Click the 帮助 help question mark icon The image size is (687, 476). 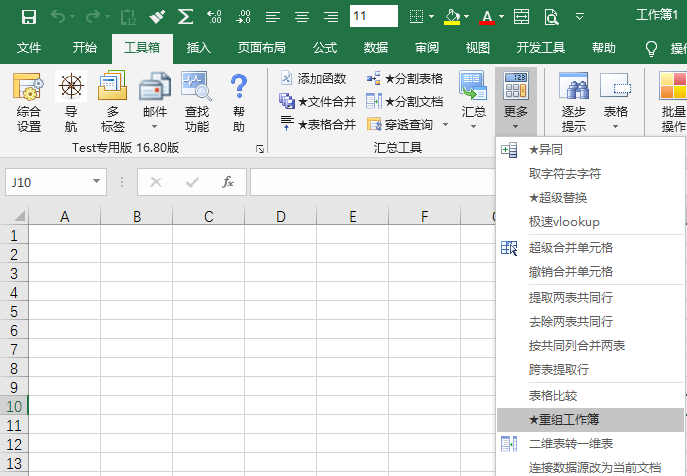click(238, 103)
